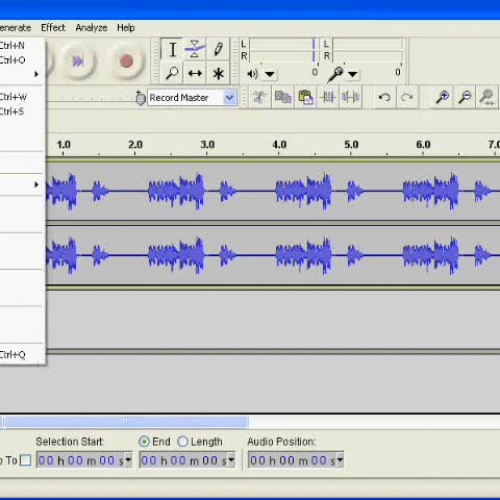Screen dimensions: 500x500
Task: Open Selection Start time format dropdown
Action: pos(128,460)
